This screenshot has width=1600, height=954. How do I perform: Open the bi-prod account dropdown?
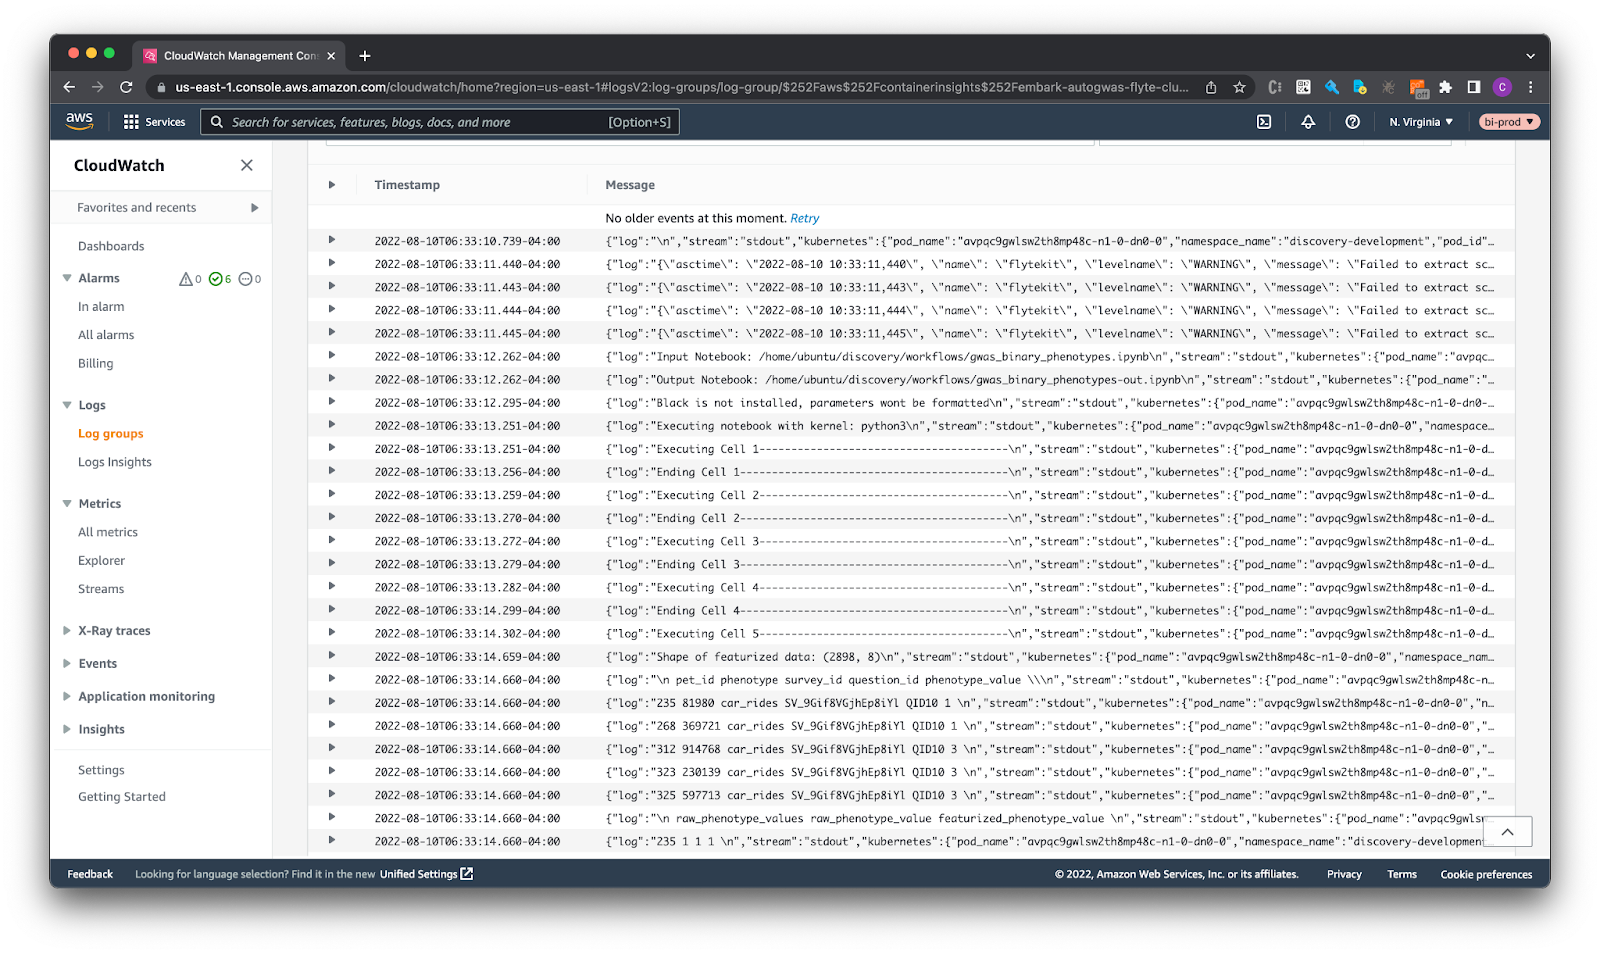1509,122
